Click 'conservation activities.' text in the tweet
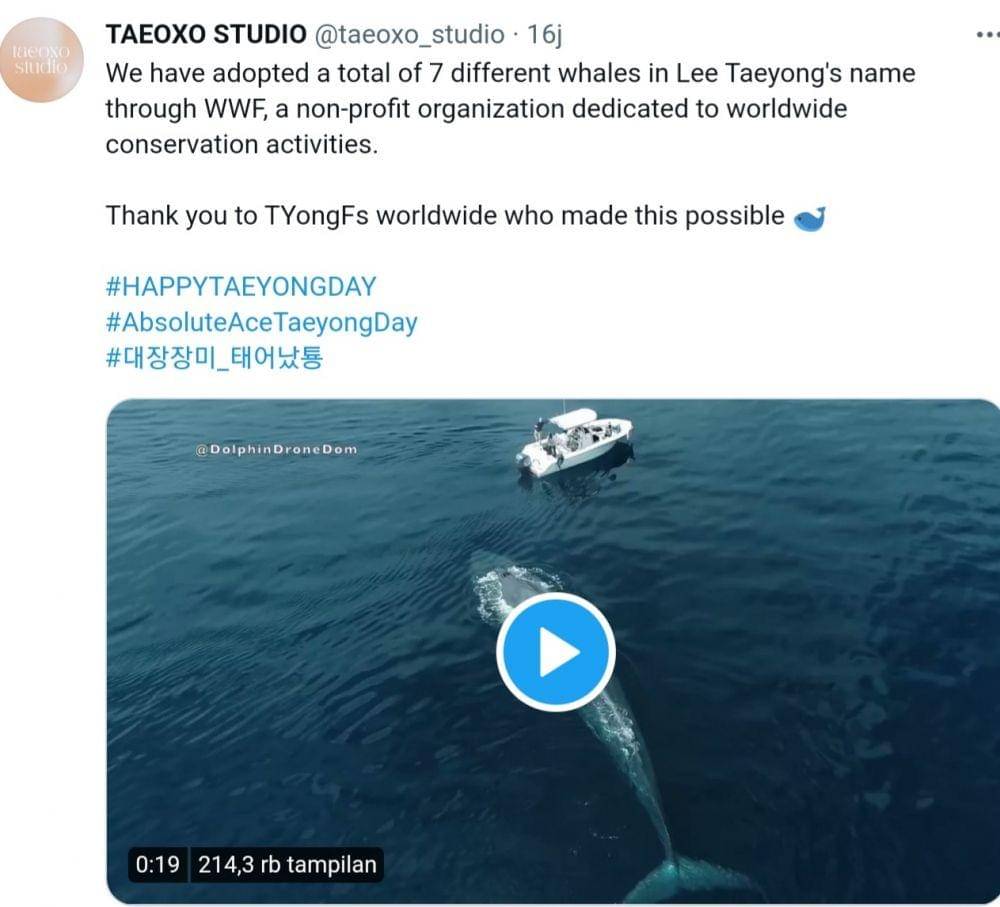The image size is (1000, 907). [x=242, y=144]
